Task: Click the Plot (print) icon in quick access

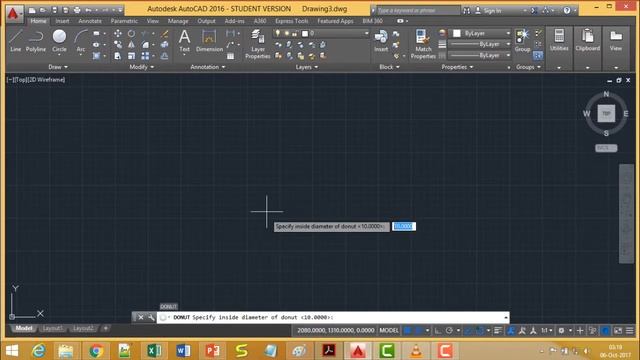Action: click(x=77, y=10)
